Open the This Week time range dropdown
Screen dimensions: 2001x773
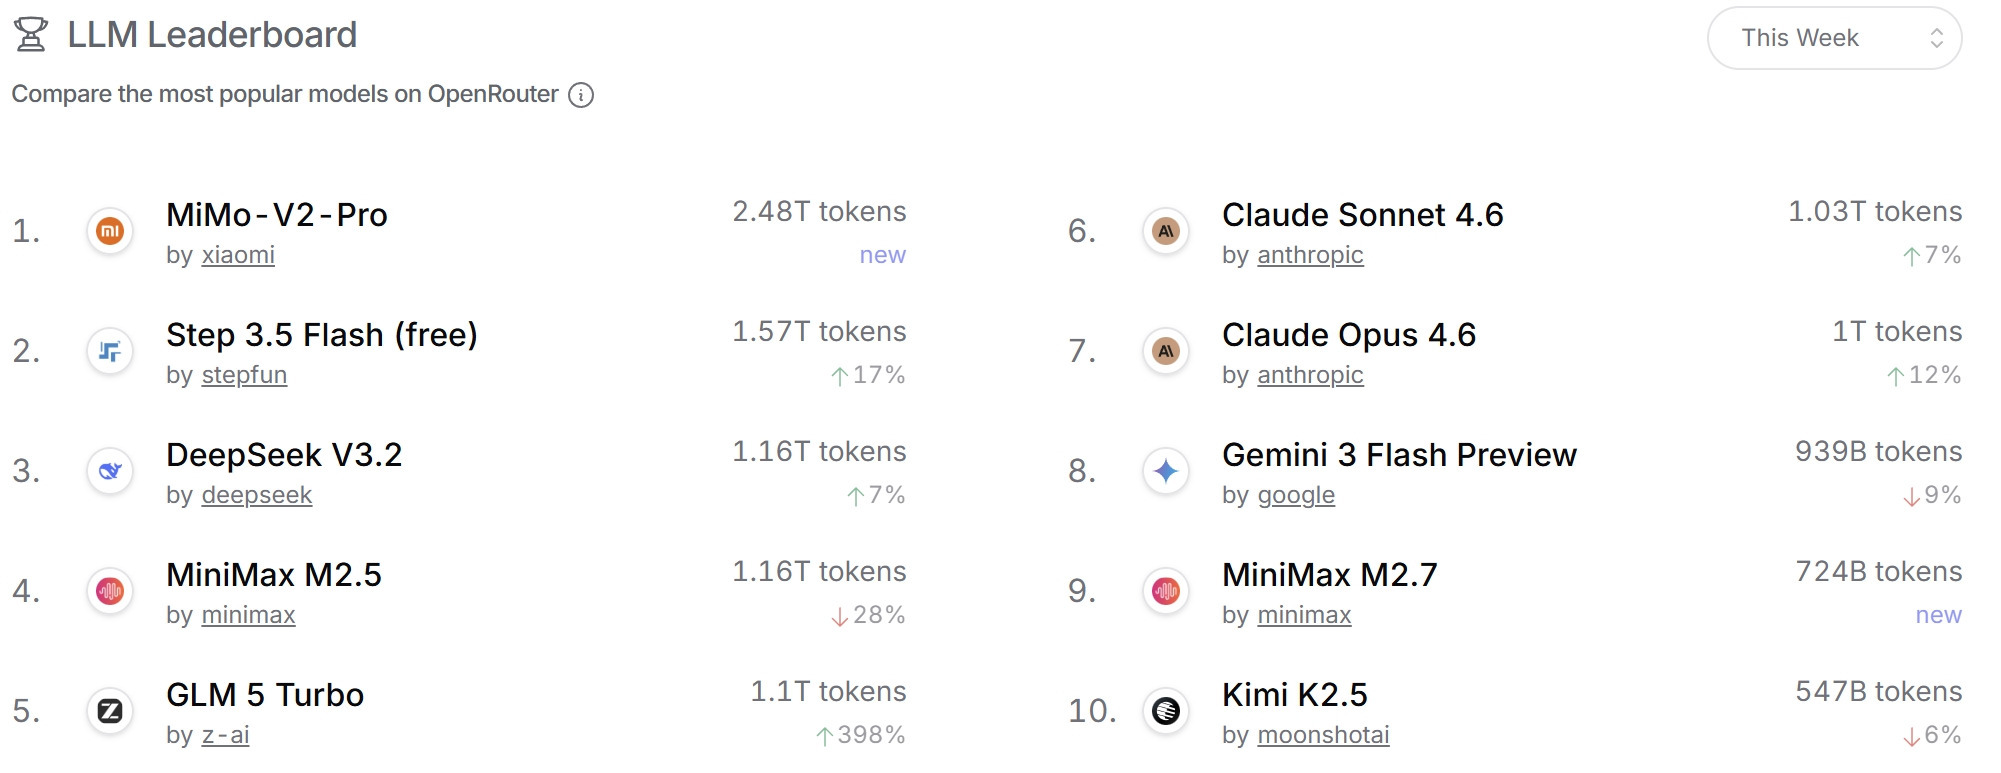pos(1834,38)
